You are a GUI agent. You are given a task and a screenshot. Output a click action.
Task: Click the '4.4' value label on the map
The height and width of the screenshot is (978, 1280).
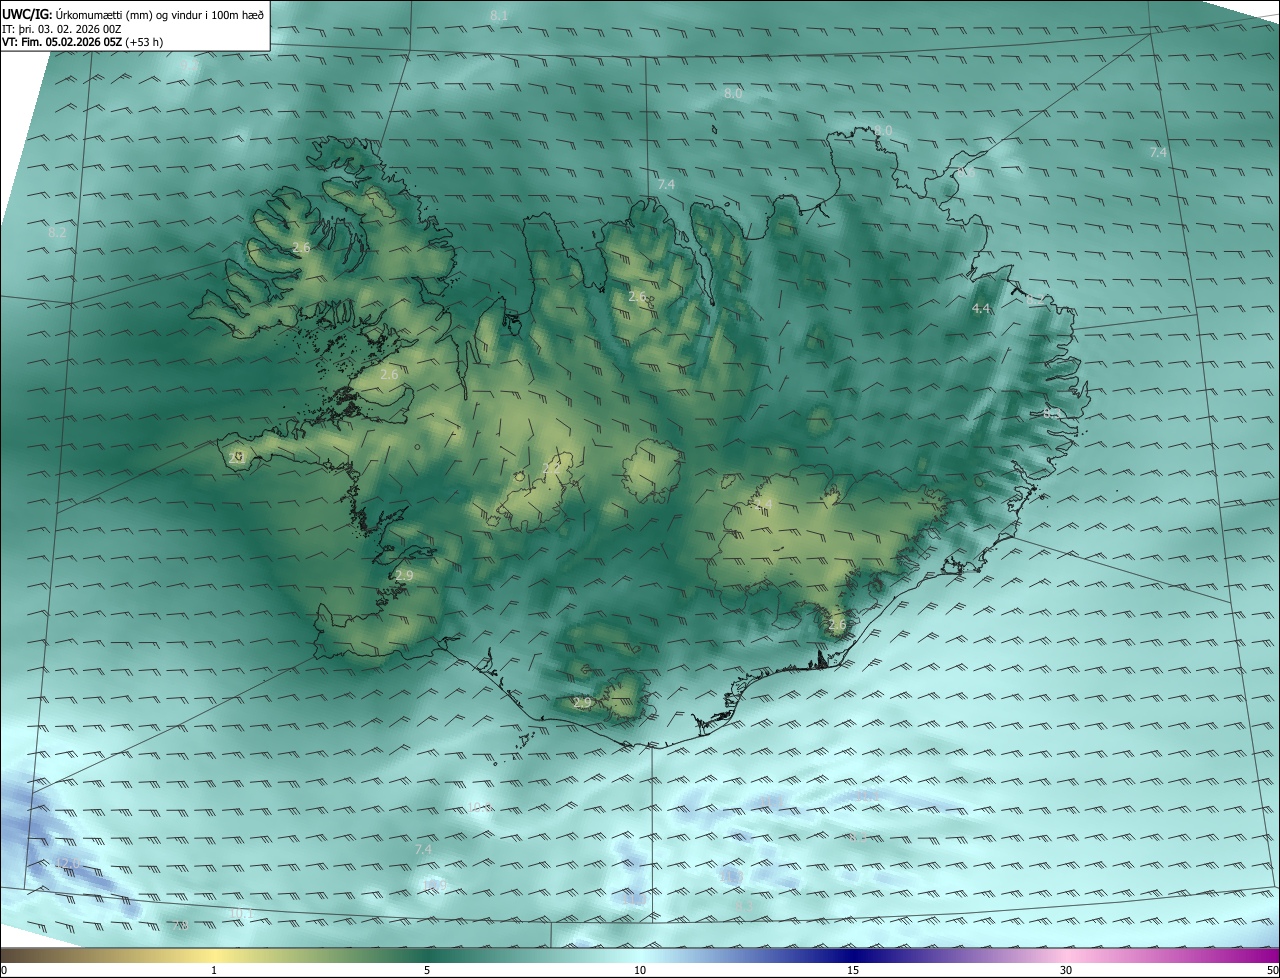(981, 309)
